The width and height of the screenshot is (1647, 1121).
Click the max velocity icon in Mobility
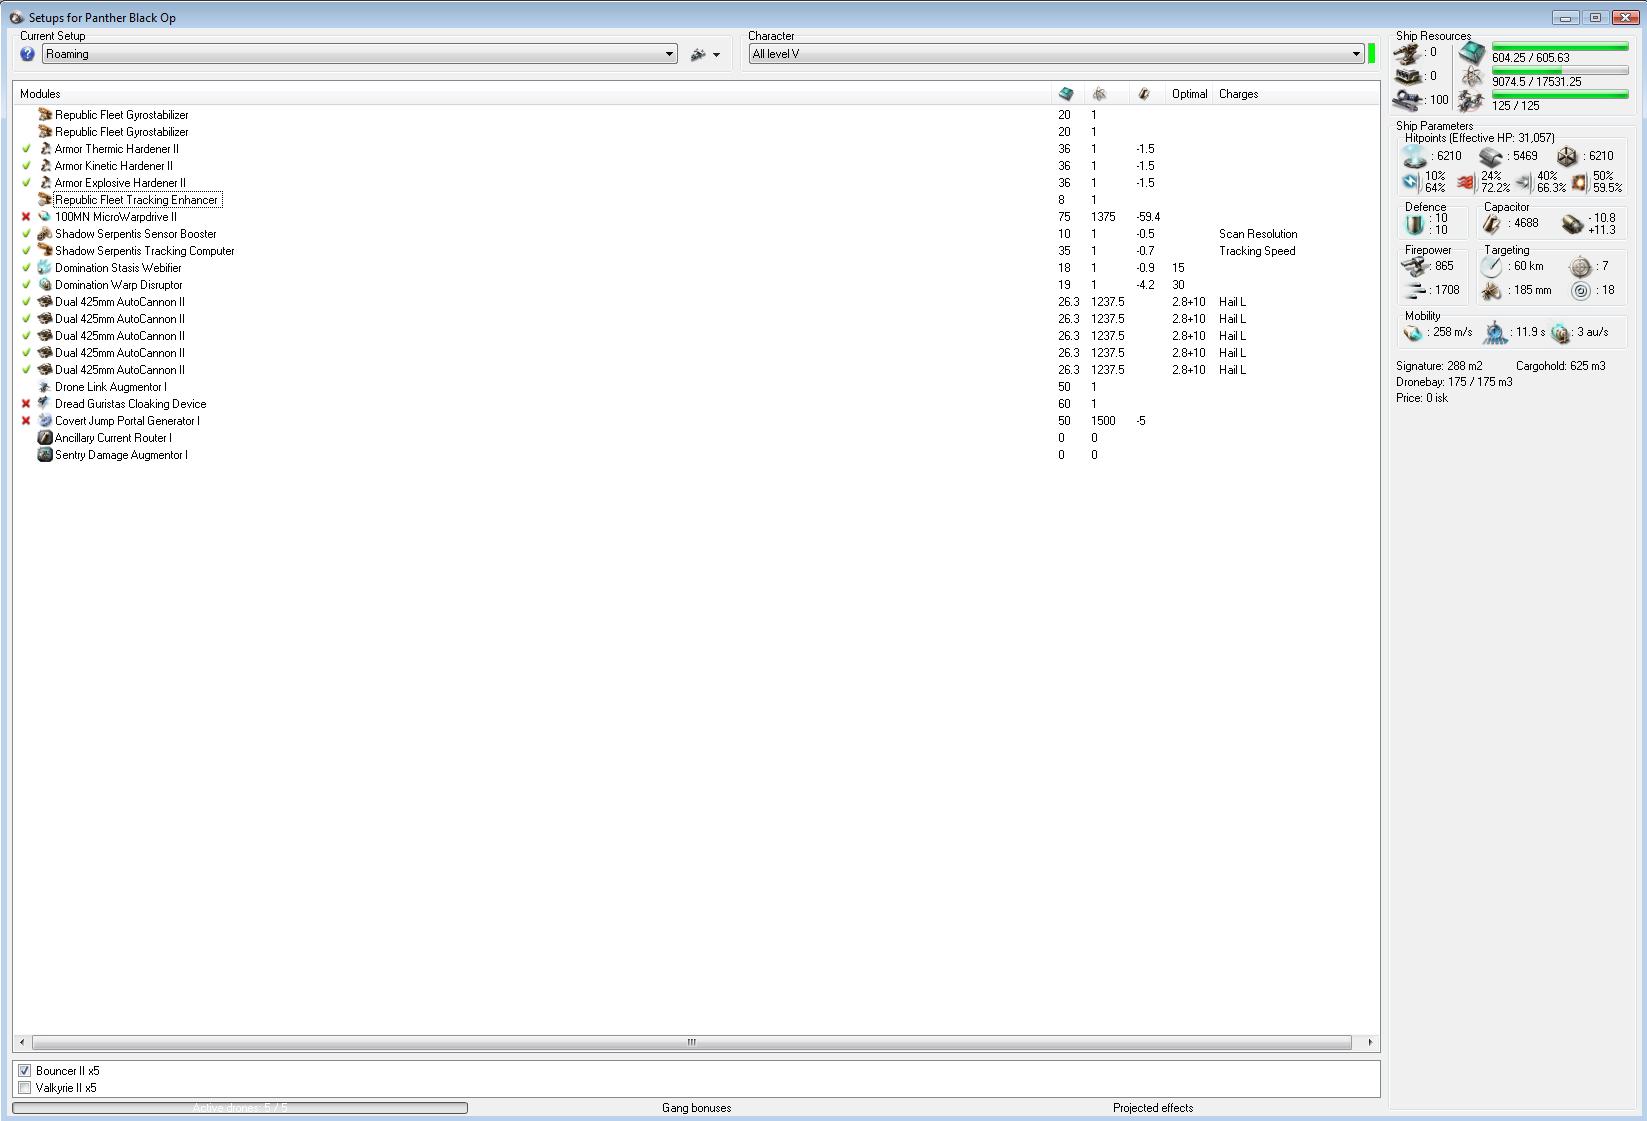[x=1414, y=333]
